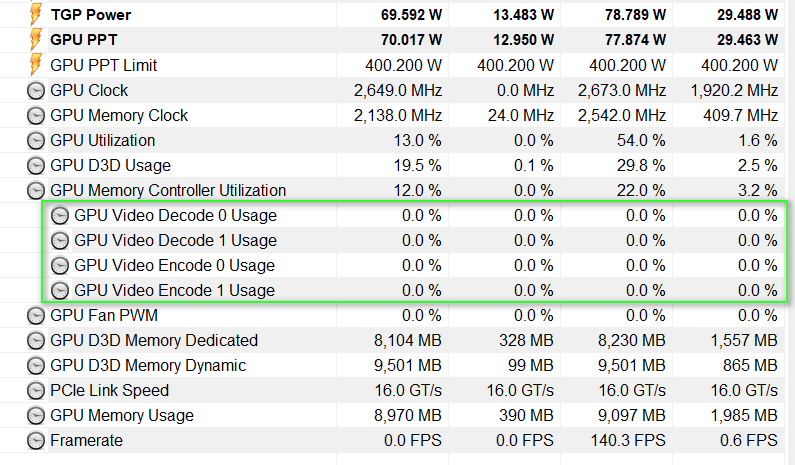Image resolution: width=795 pixels, height=465 pixels.
Task: Select the GPU Video Decode 1 Usage sensor
Action: 175,240
